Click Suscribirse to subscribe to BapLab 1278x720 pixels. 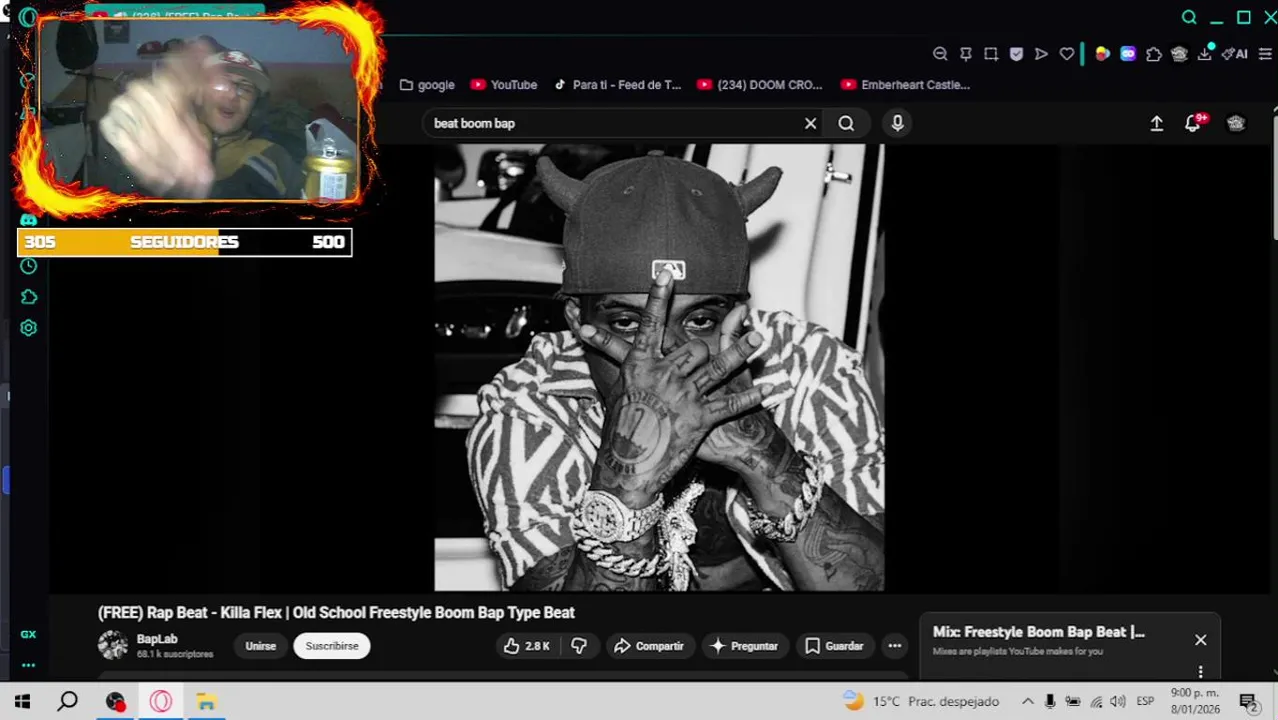coord(332,646)
